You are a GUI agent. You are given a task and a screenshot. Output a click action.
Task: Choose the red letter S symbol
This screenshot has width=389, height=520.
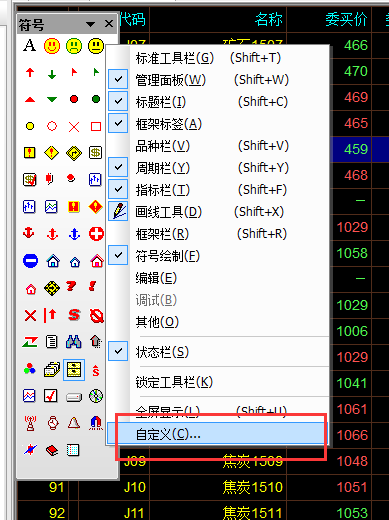tap(74, 315)
